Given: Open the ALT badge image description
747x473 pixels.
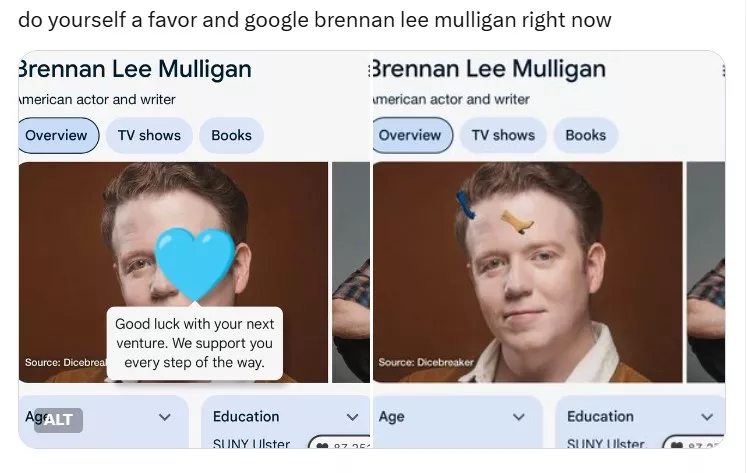Looking at the screenshot, I should (58, 420).
